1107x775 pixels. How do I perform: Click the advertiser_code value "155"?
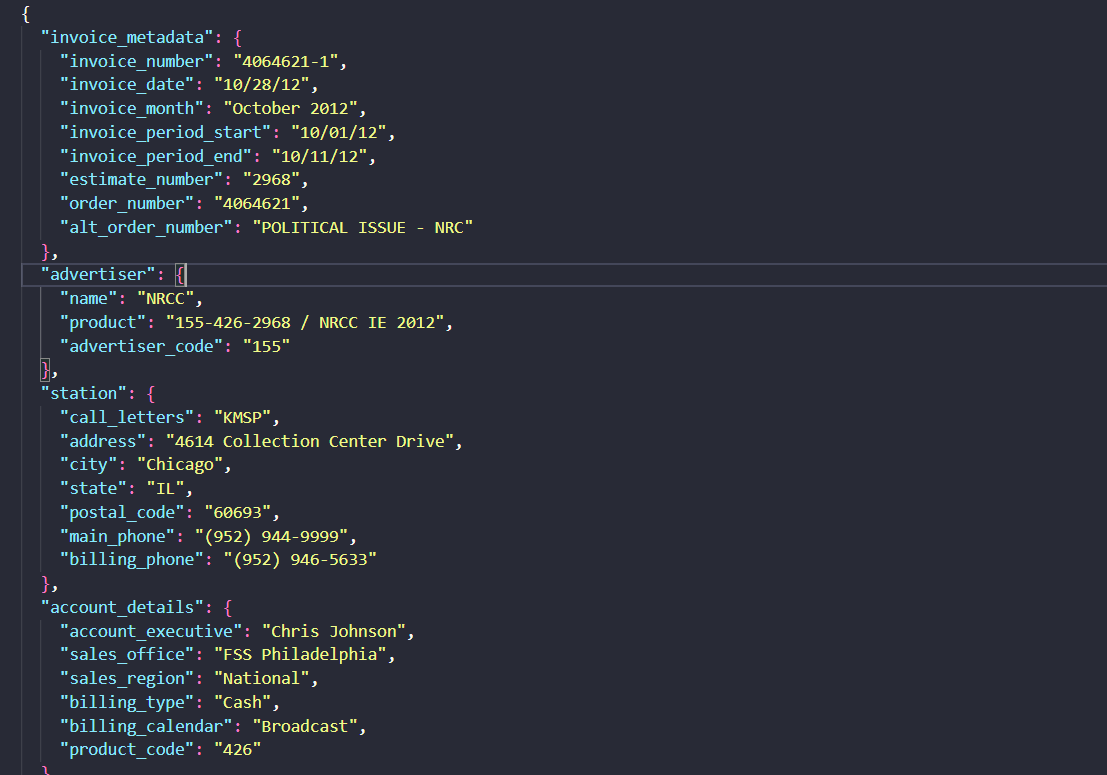click(267, 347)
